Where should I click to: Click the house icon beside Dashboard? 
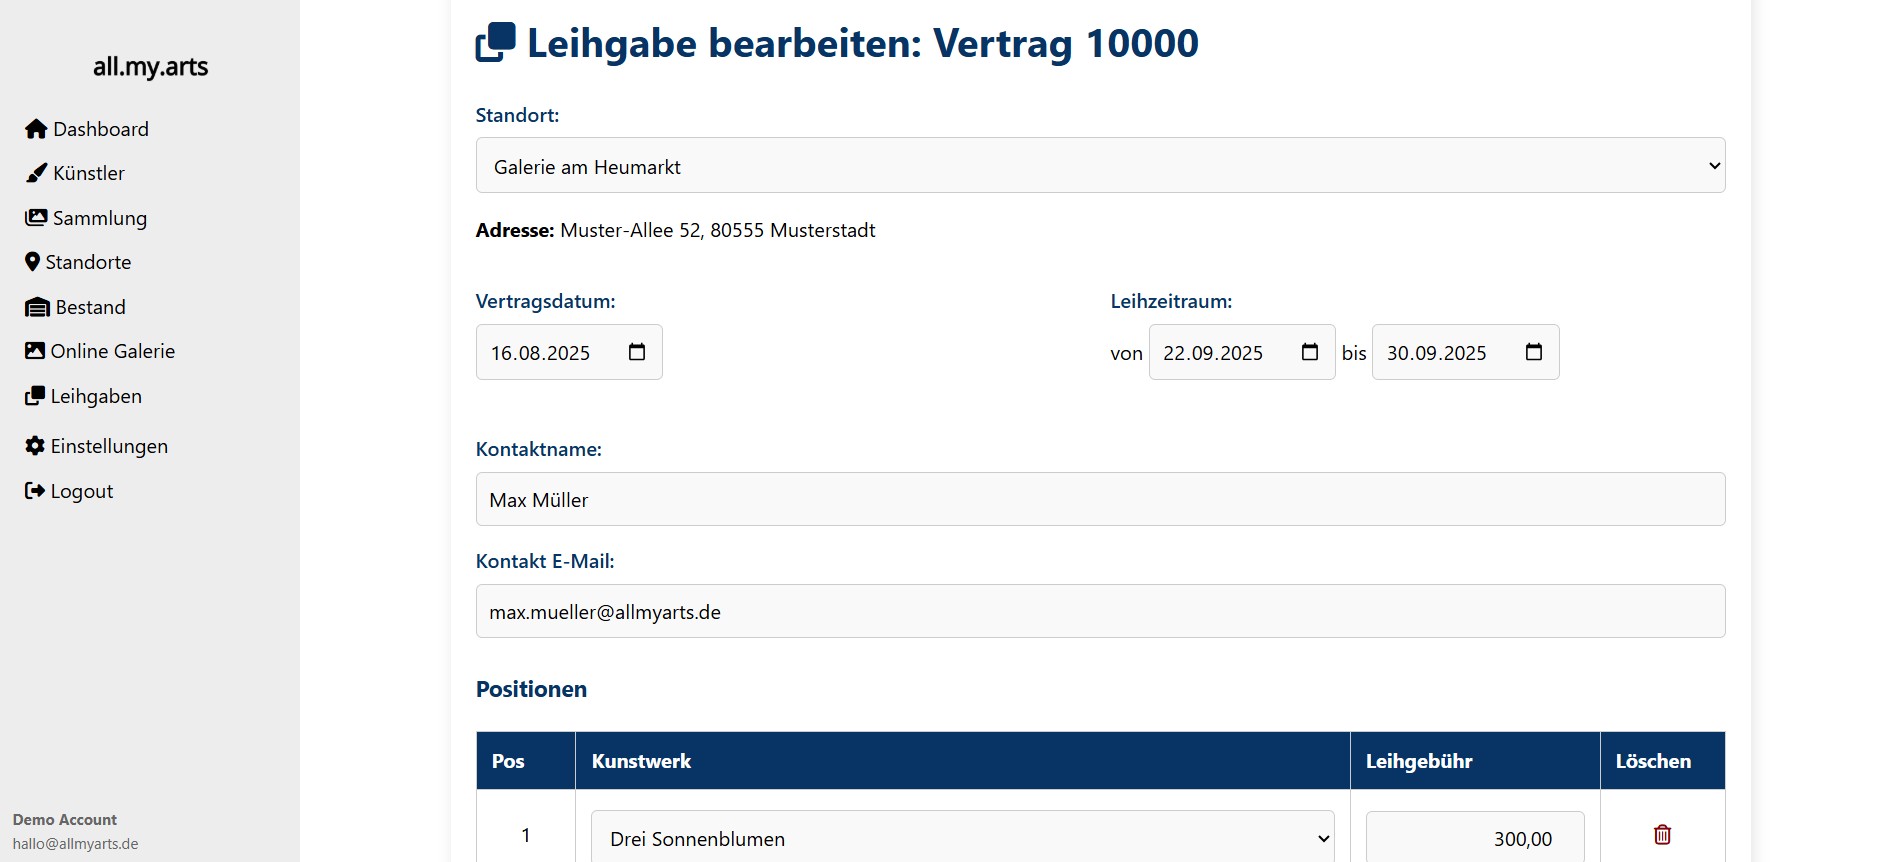(36, 129)
